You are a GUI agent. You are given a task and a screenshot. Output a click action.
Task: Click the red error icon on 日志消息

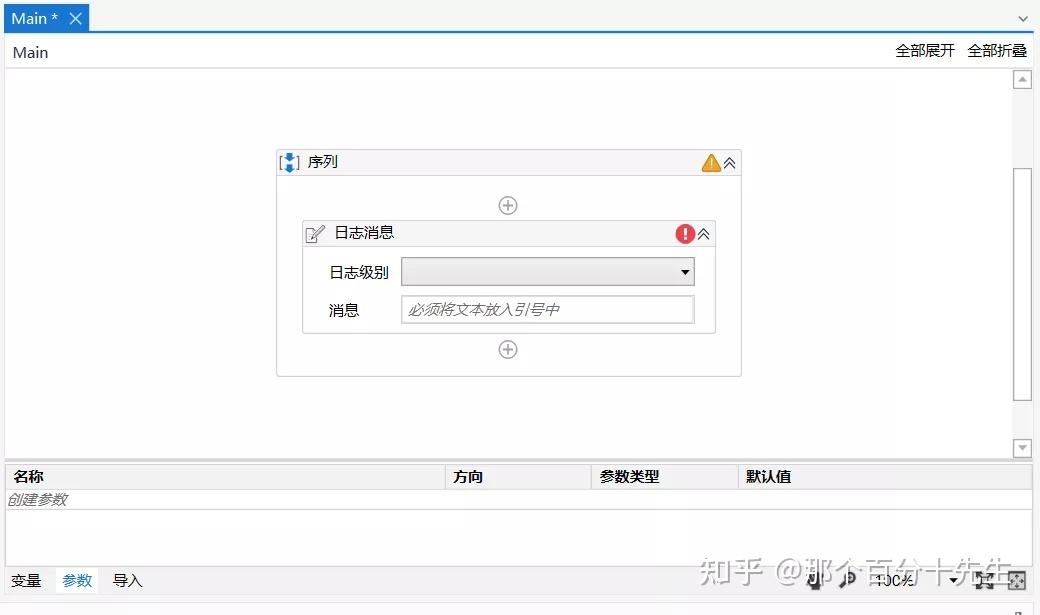click(x=685, y=233)
